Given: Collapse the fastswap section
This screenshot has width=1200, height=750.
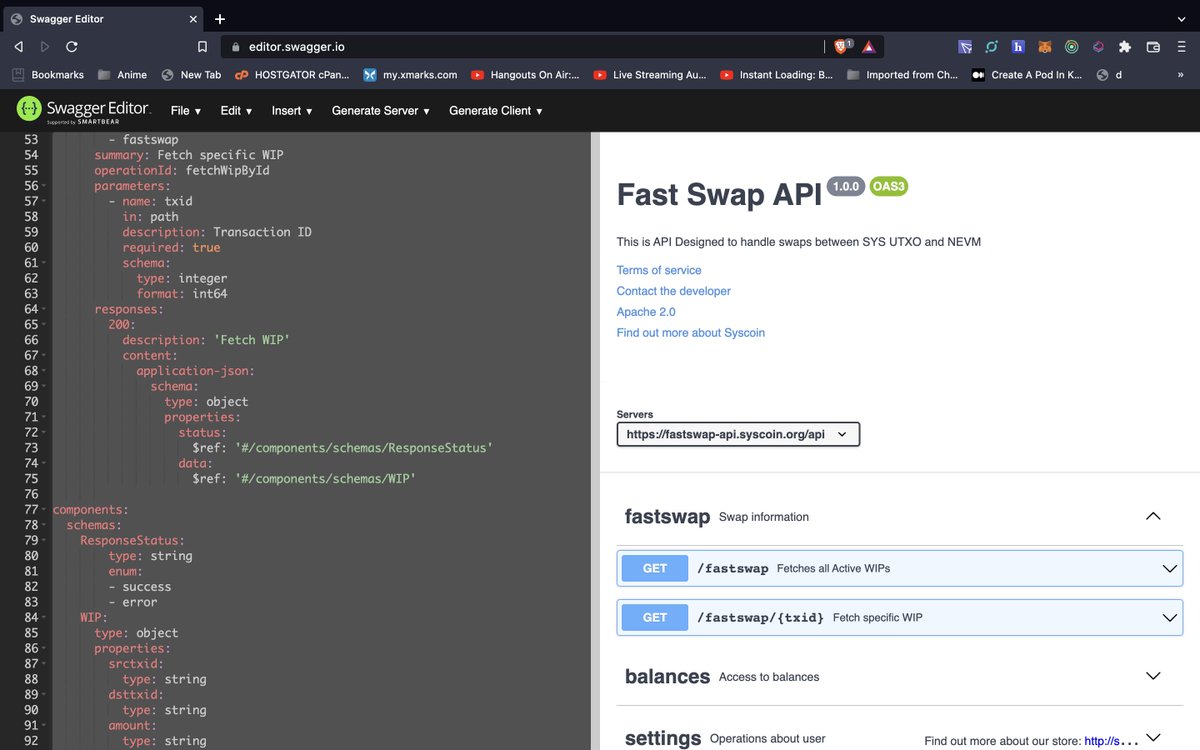Looking at the screenshot, I should pyautogui.click(x=1153, y=517).
